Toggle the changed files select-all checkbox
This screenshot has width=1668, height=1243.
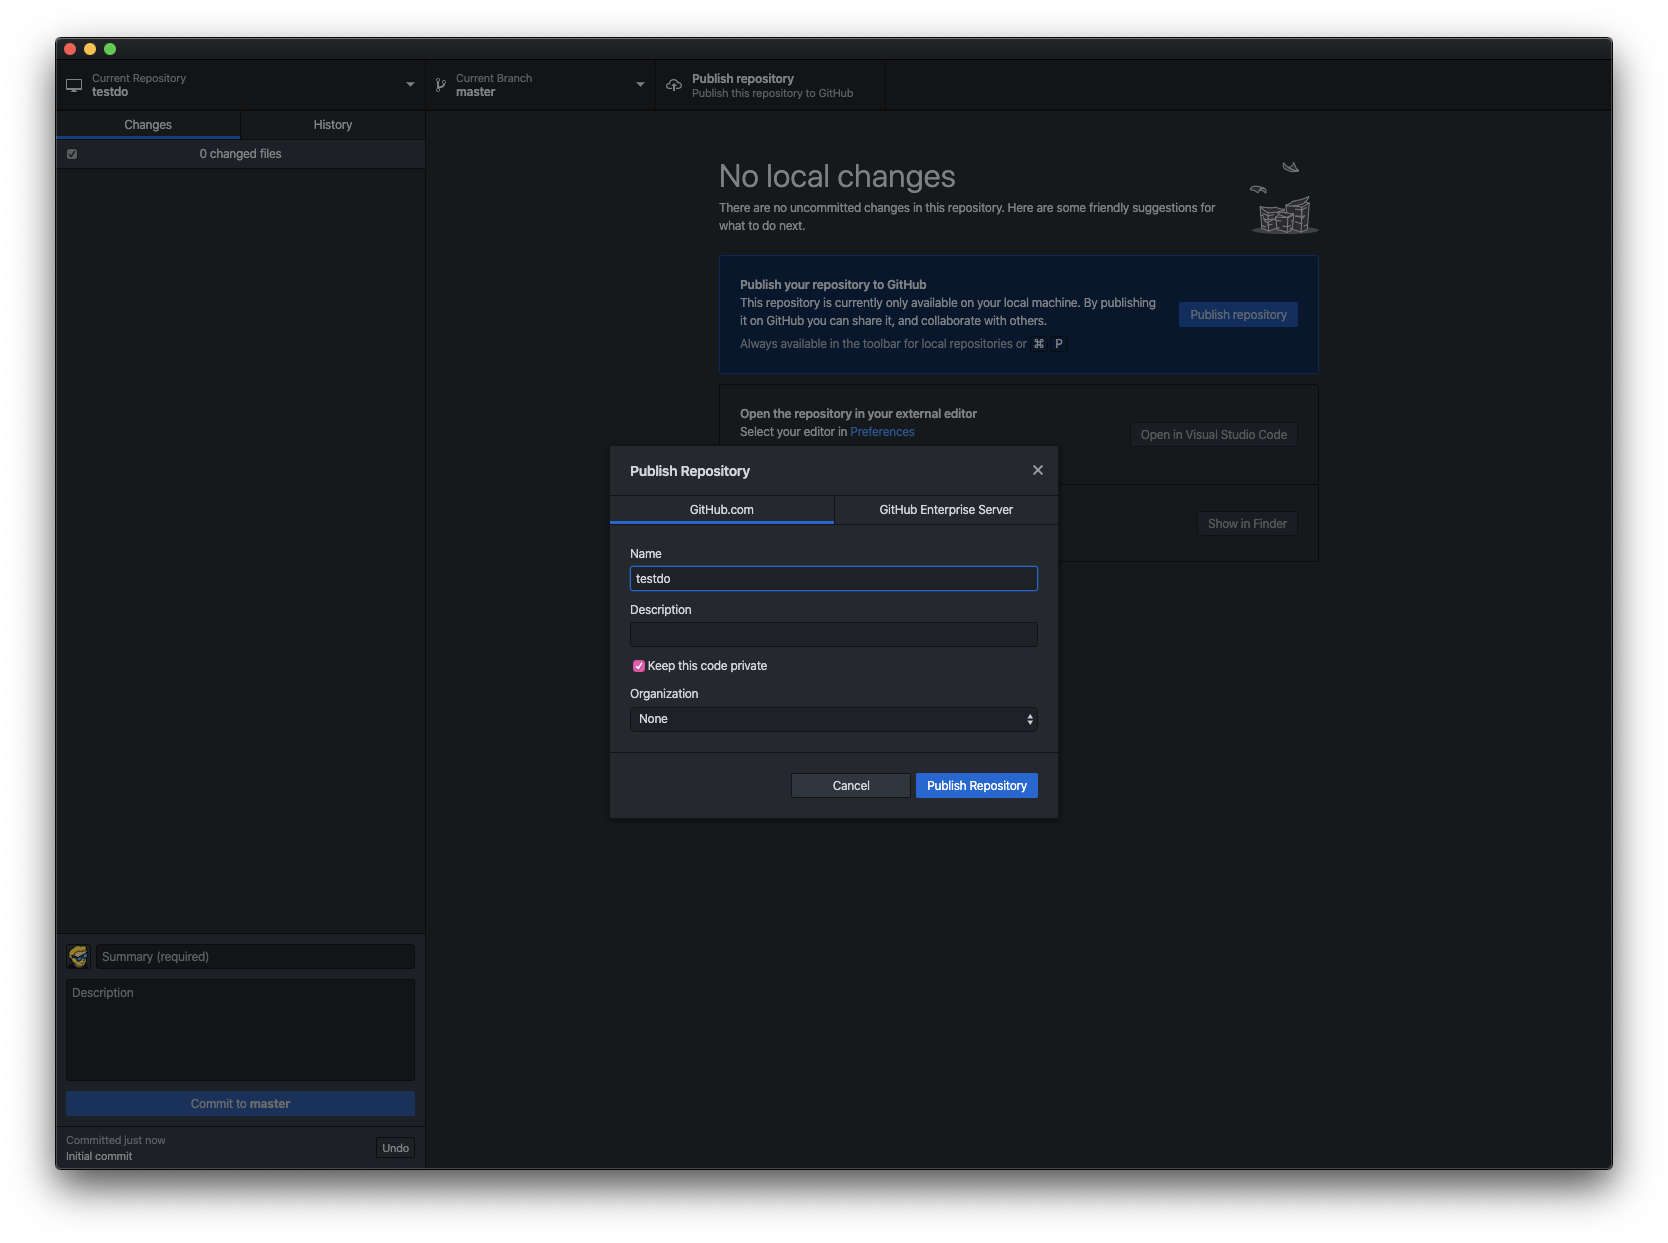point(72,154)
